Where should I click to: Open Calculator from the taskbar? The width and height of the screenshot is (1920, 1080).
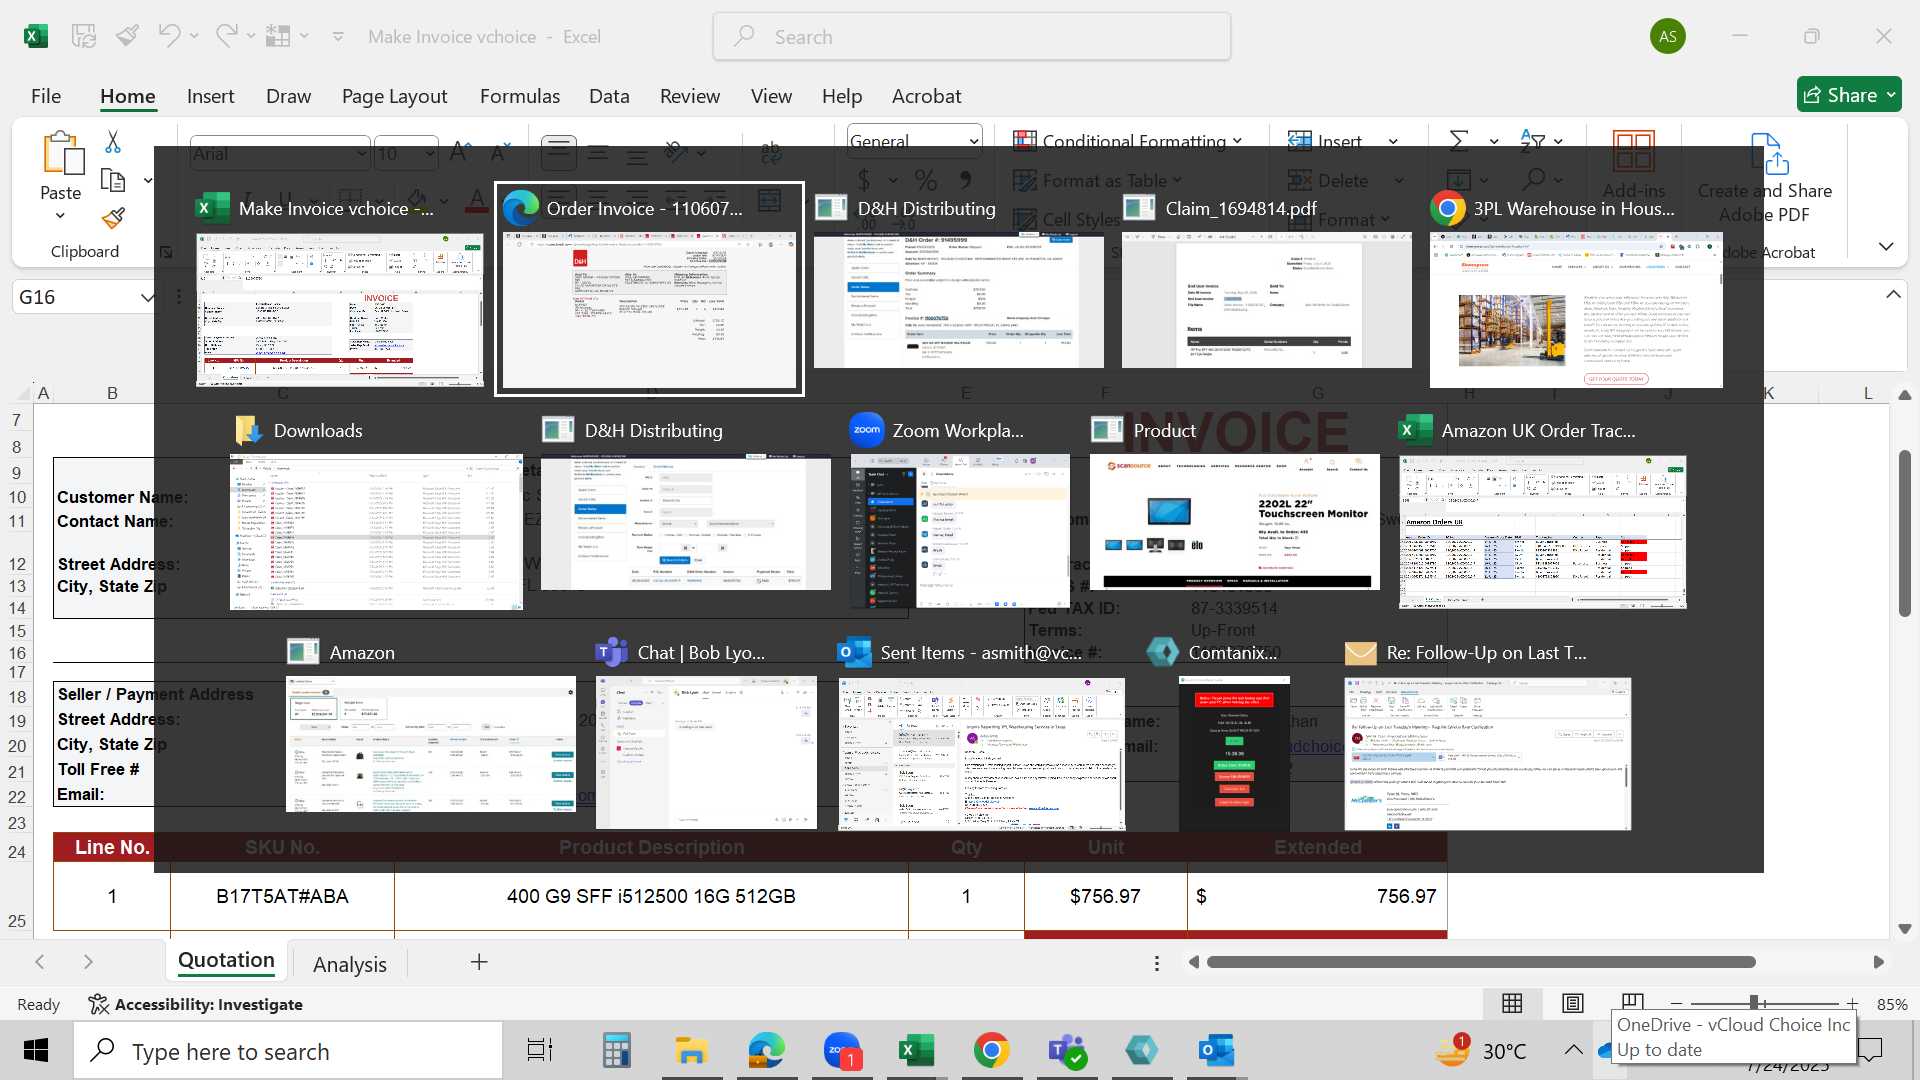(x=616, y=1051)
